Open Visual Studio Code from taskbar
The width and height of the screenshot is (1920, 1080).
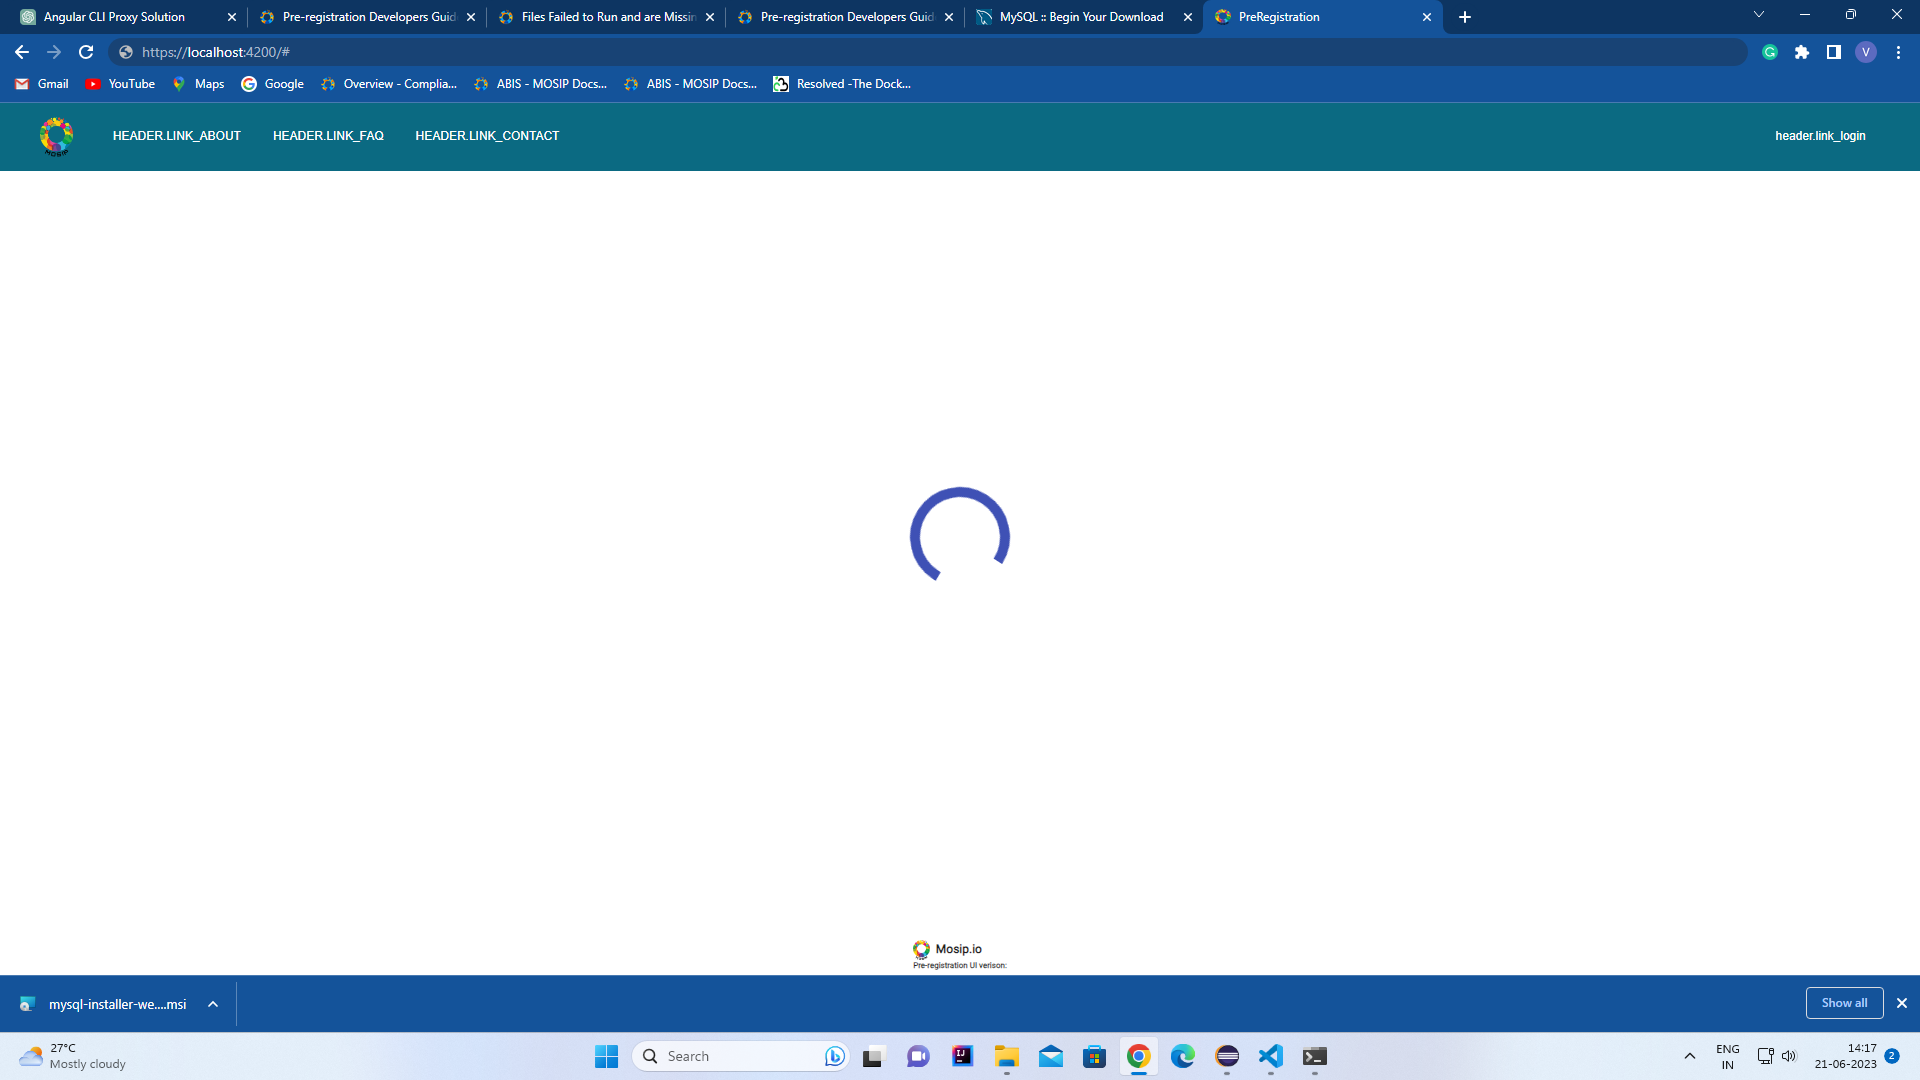click(1271, 1056)
